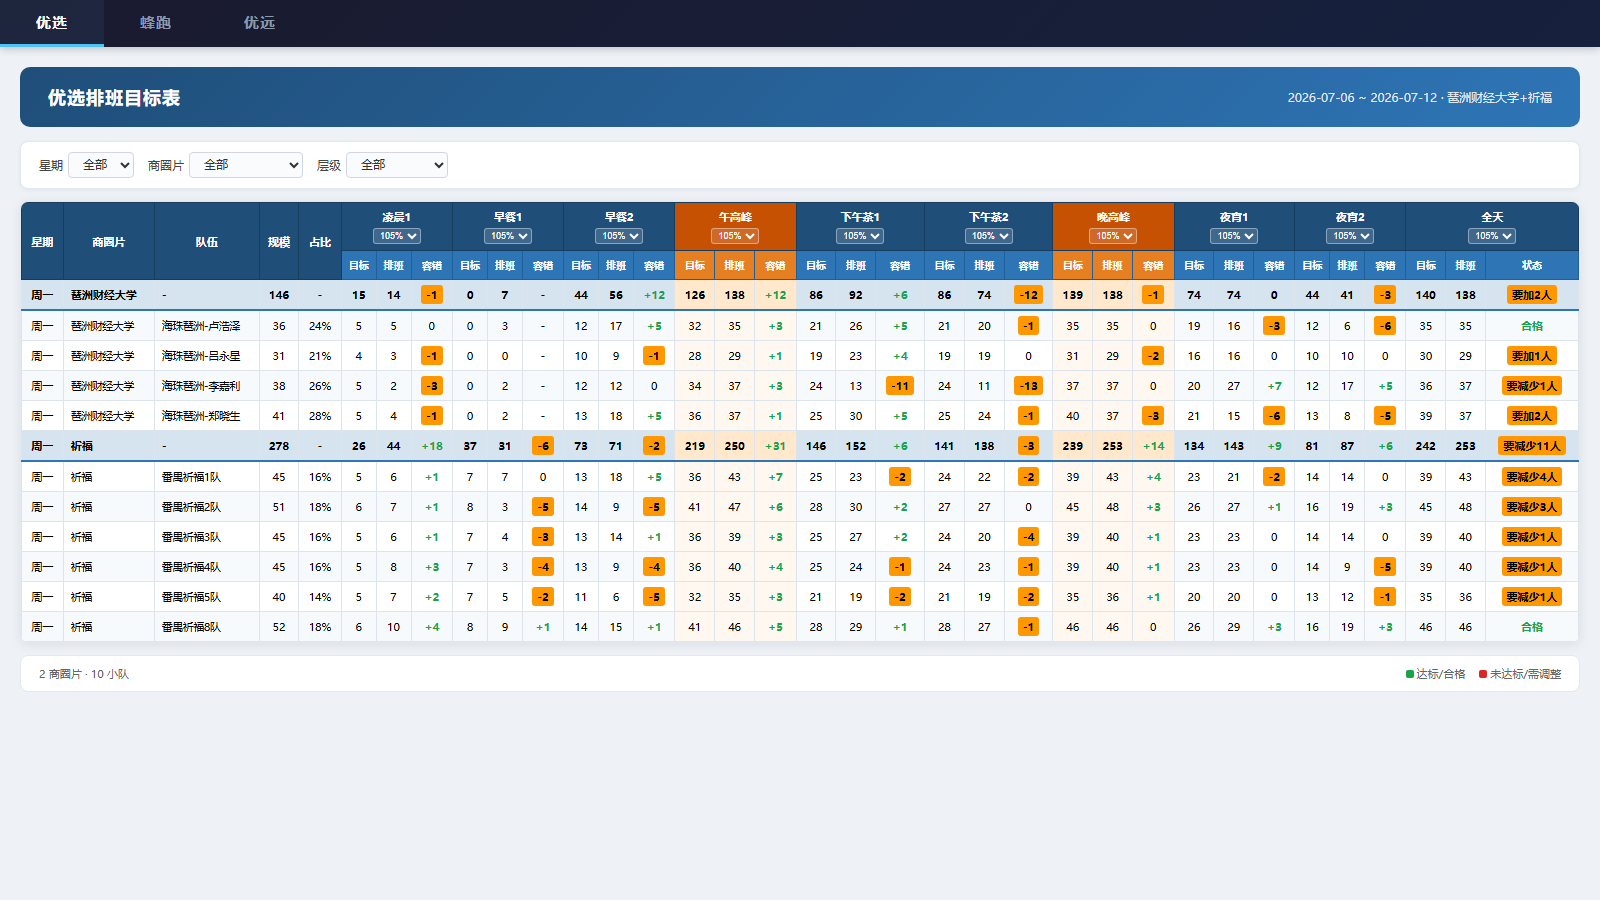Click the 达标/合格 legend entry
The width and height of the screenshot is (1600, 900).
[x=1435, y=674]
